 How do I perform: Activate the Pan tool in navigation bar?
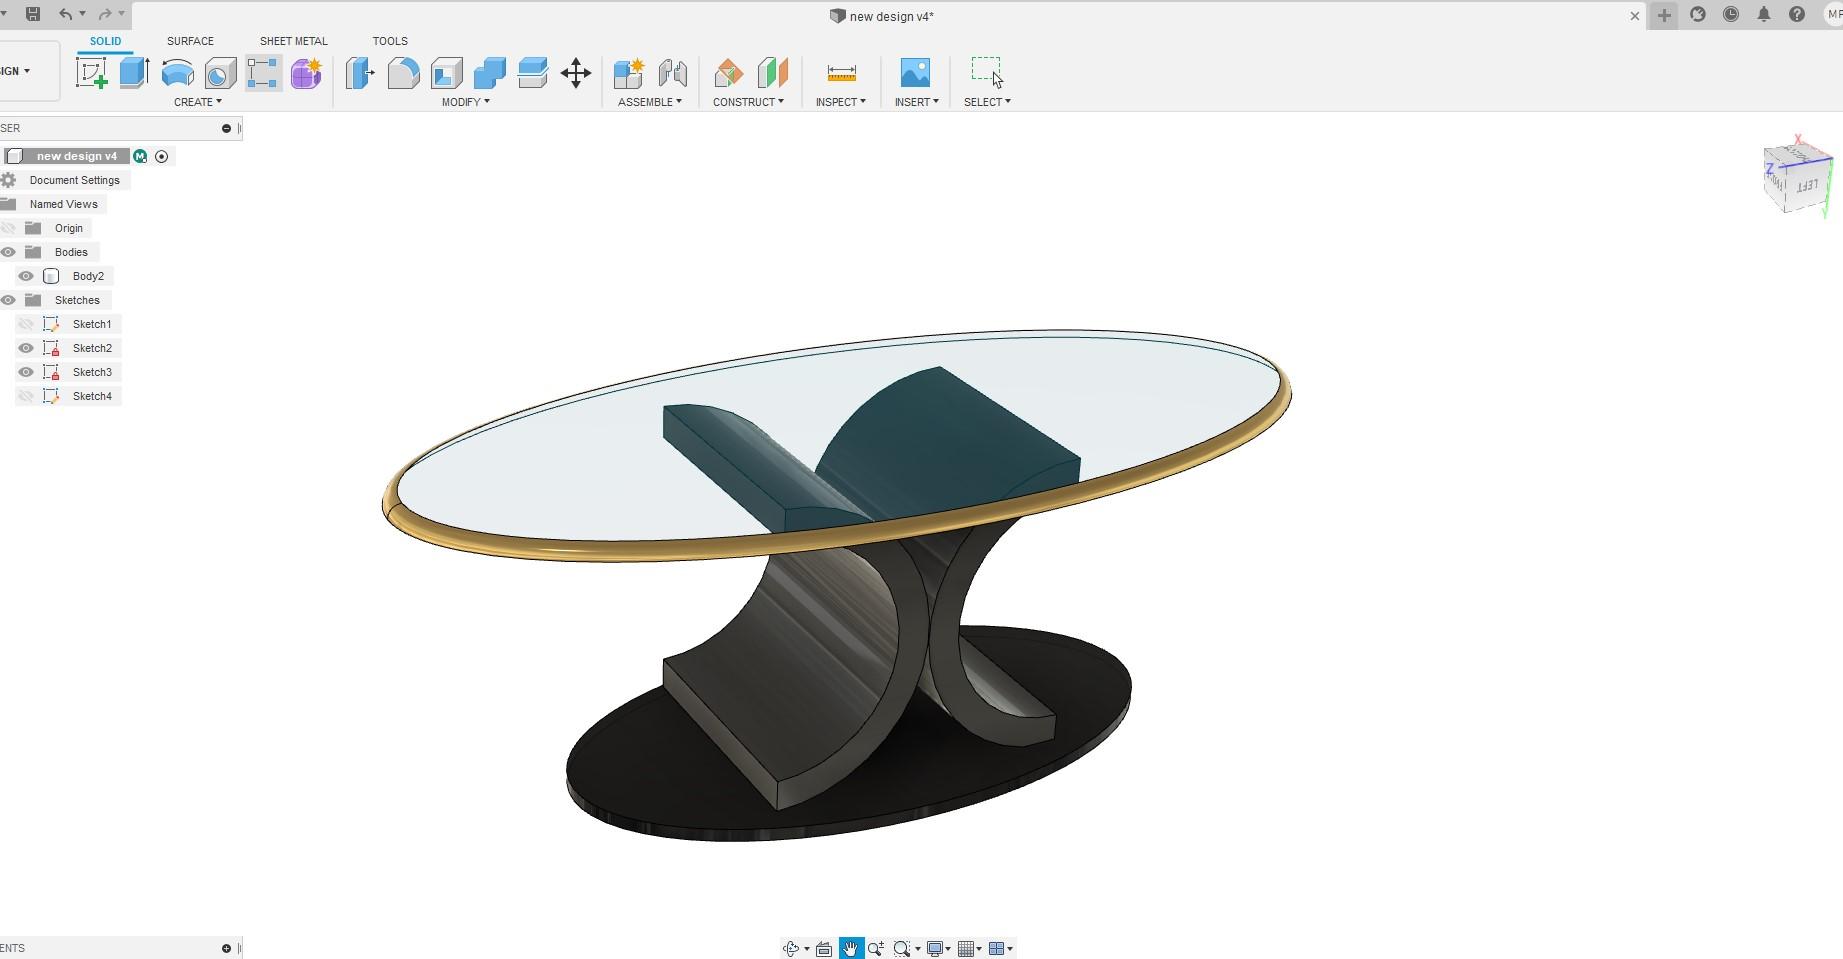pos(850,947)
